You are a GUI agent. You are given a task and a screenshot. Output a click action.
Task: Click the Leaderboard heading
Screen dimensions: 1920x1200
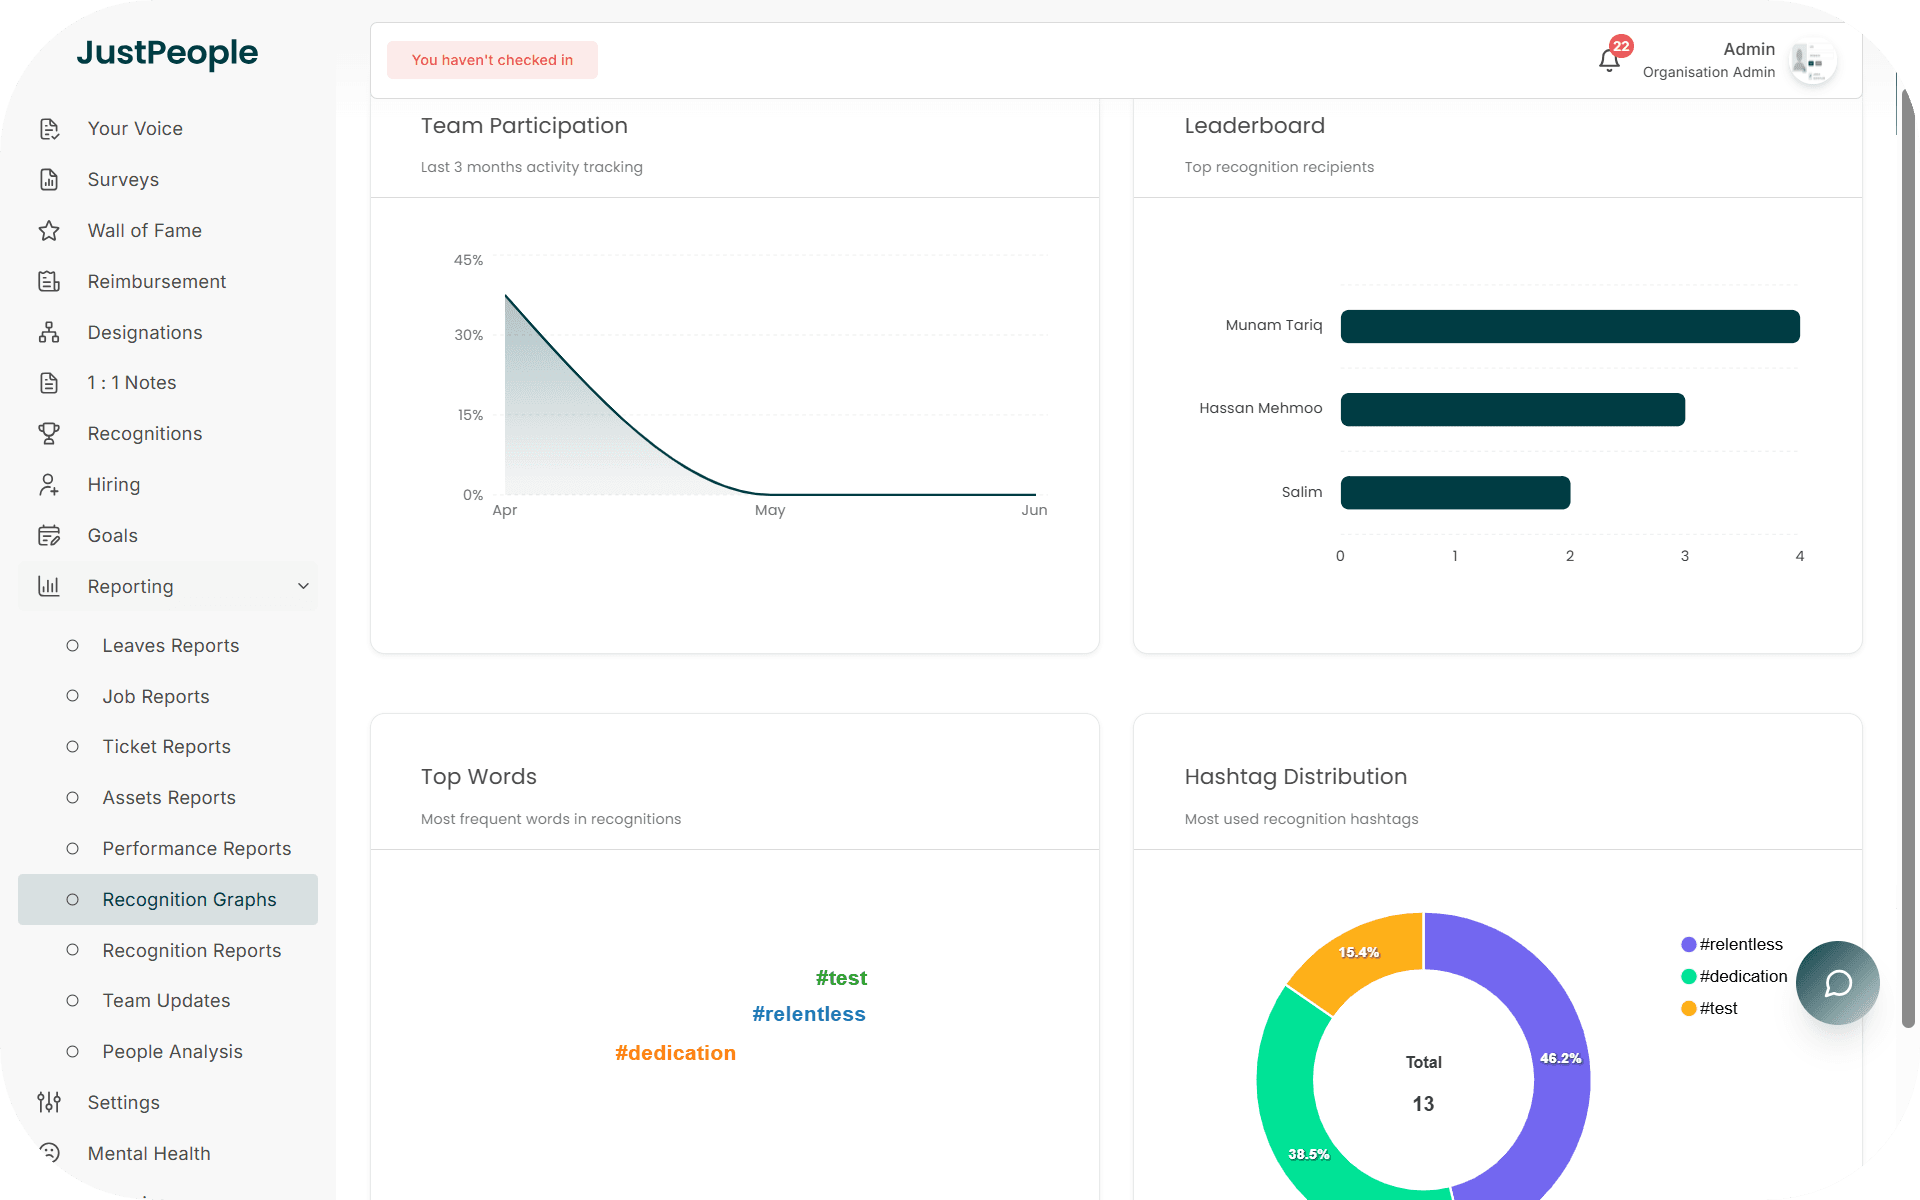point(1254,126)
